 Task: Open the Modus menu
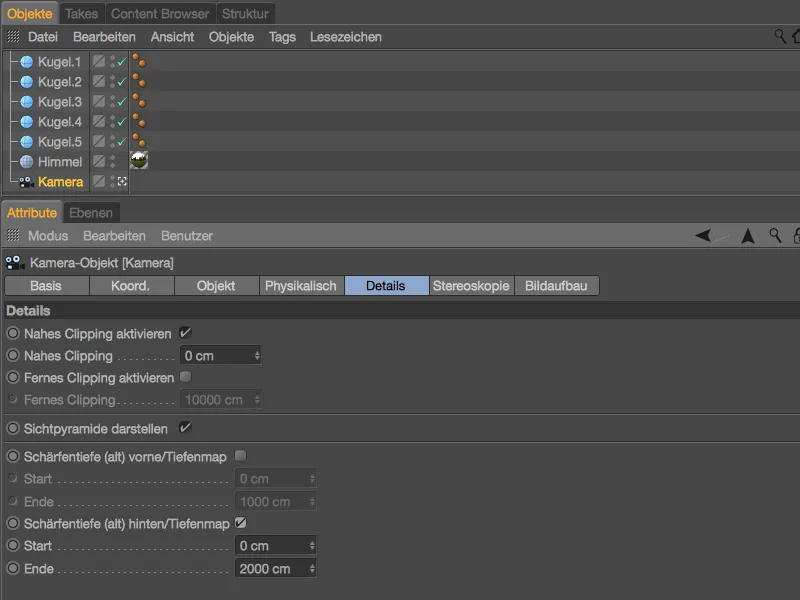tap(48, 236)
